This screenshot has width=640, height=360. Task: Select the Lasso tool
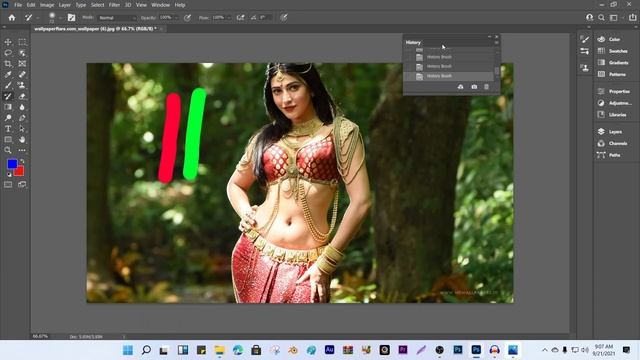tap(8, 53)
